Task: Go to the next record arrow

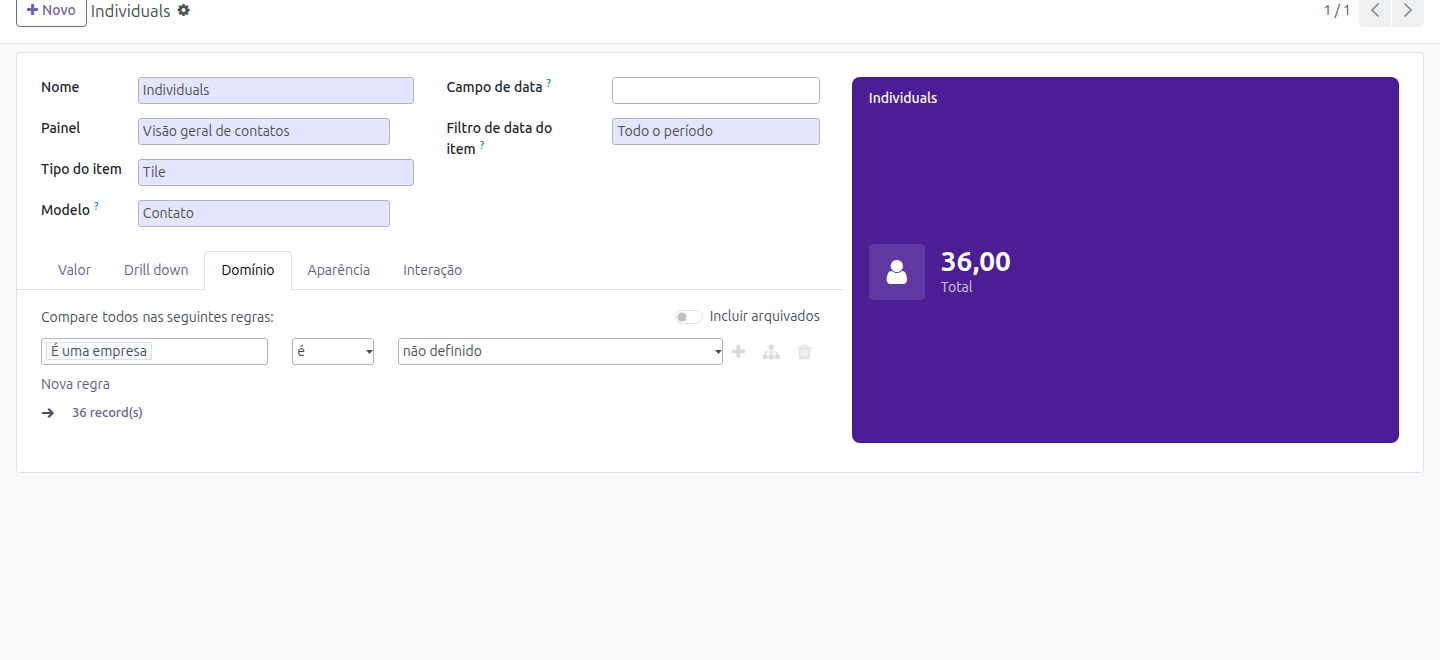Action: click(1408, 11)
